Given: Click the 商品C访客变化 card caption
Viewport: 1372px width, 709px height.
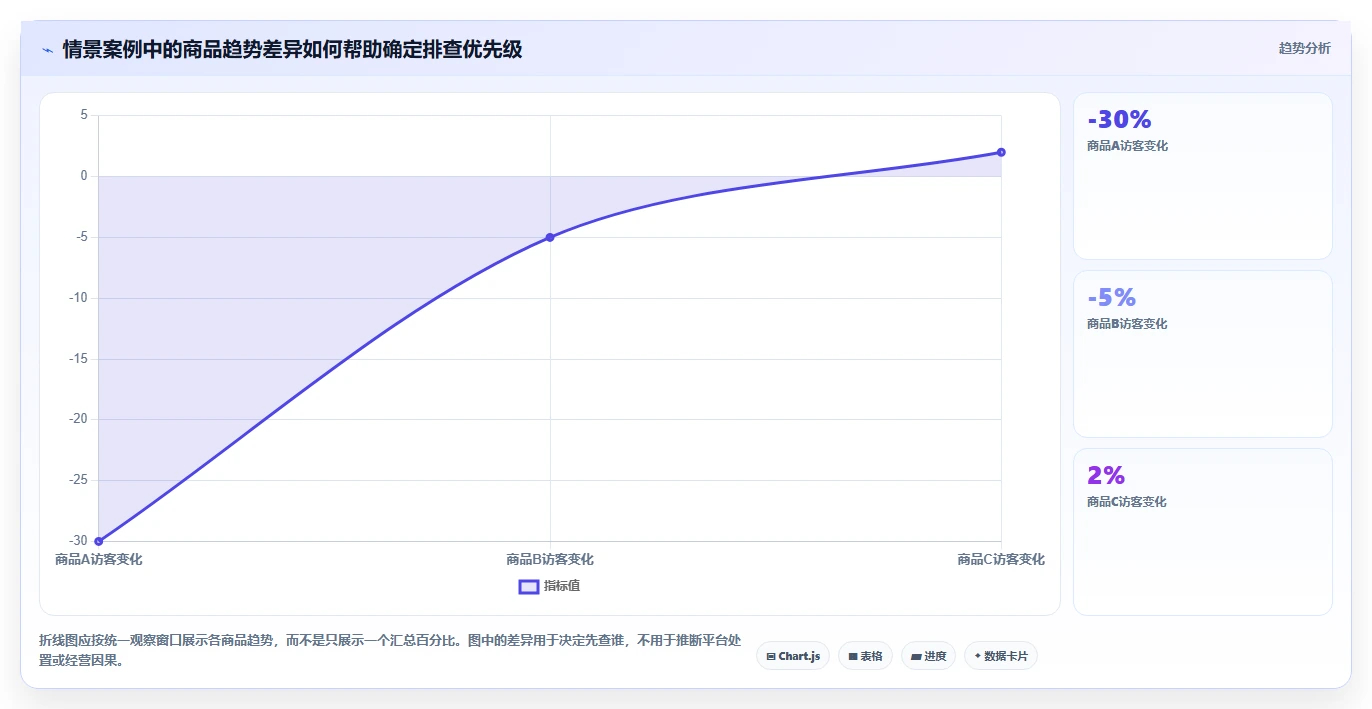Looking at the screenshot, I should pos(1127,502).
